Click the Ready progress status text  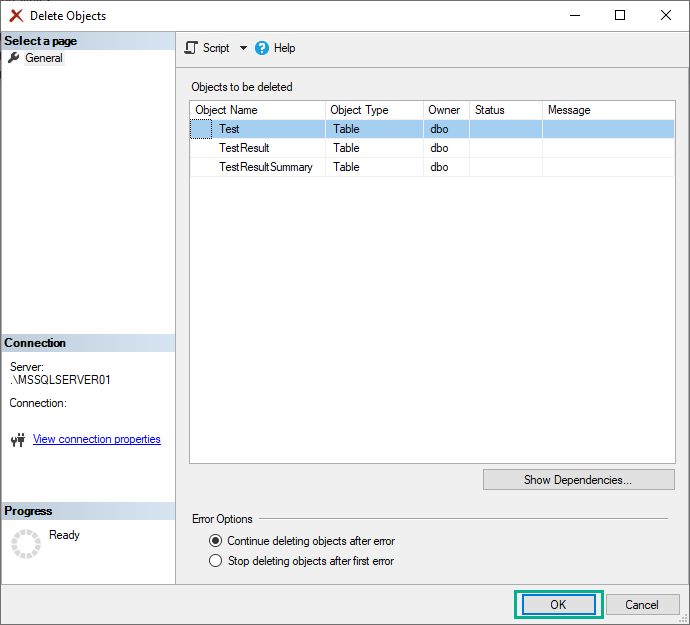pos(64,535)
